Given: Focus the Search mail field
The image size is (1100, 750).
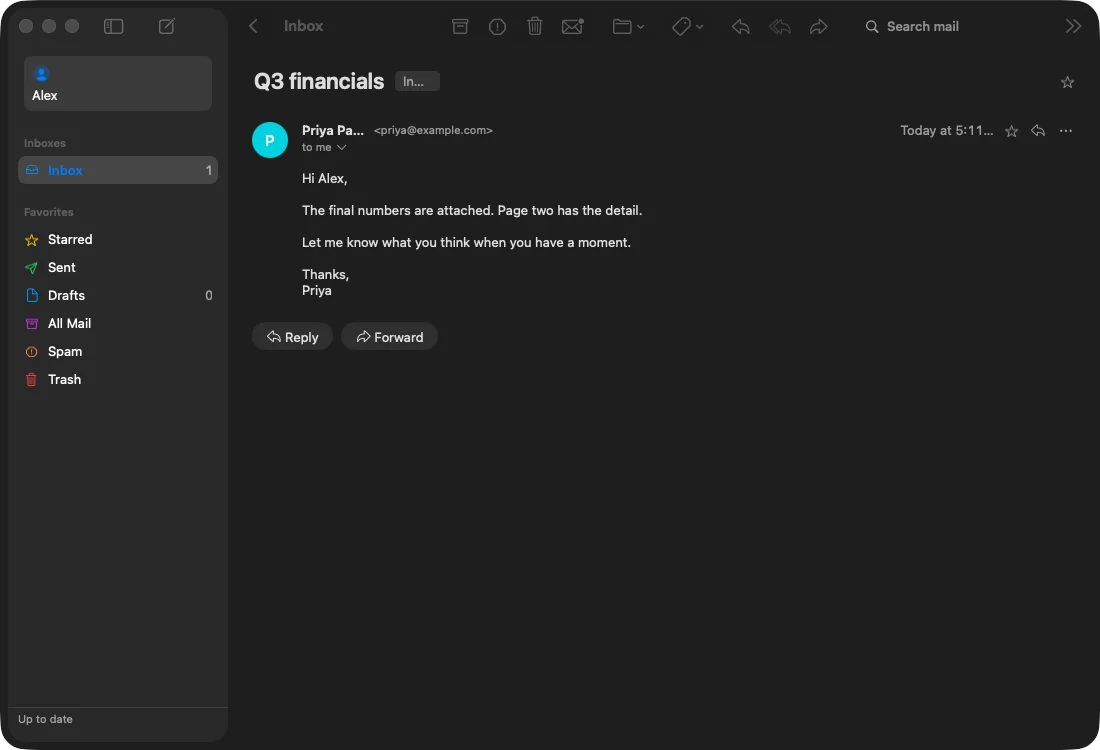Looking at the screenshot, I should point(957,27).
